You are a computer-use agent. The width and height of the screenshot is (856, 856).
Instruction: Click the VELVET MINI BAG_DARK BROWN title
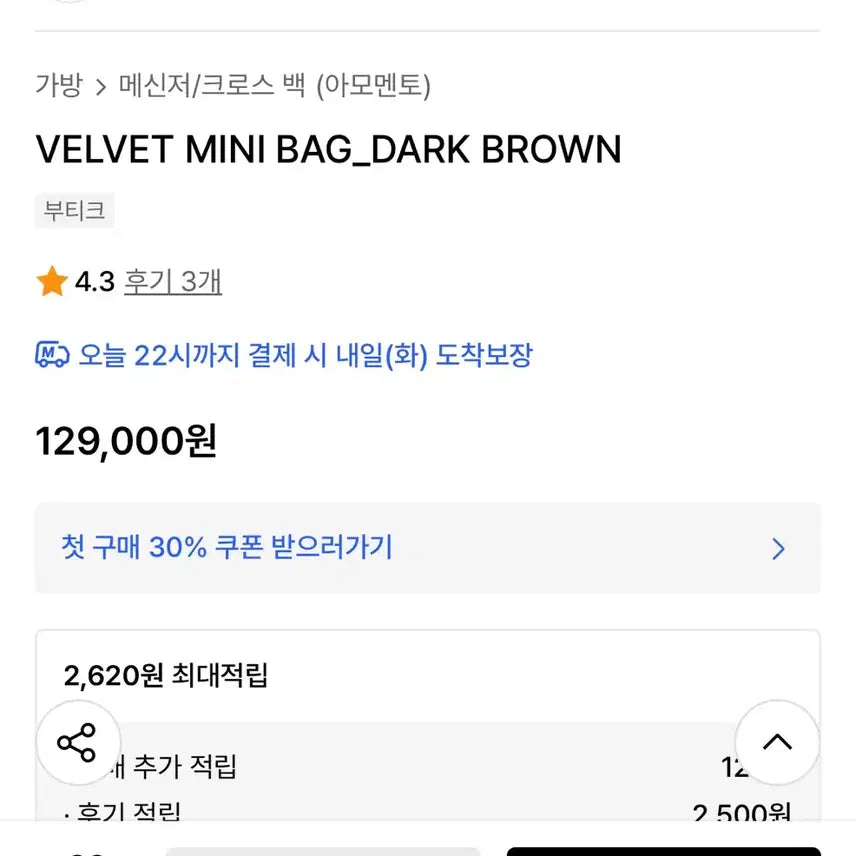(329, 148)
